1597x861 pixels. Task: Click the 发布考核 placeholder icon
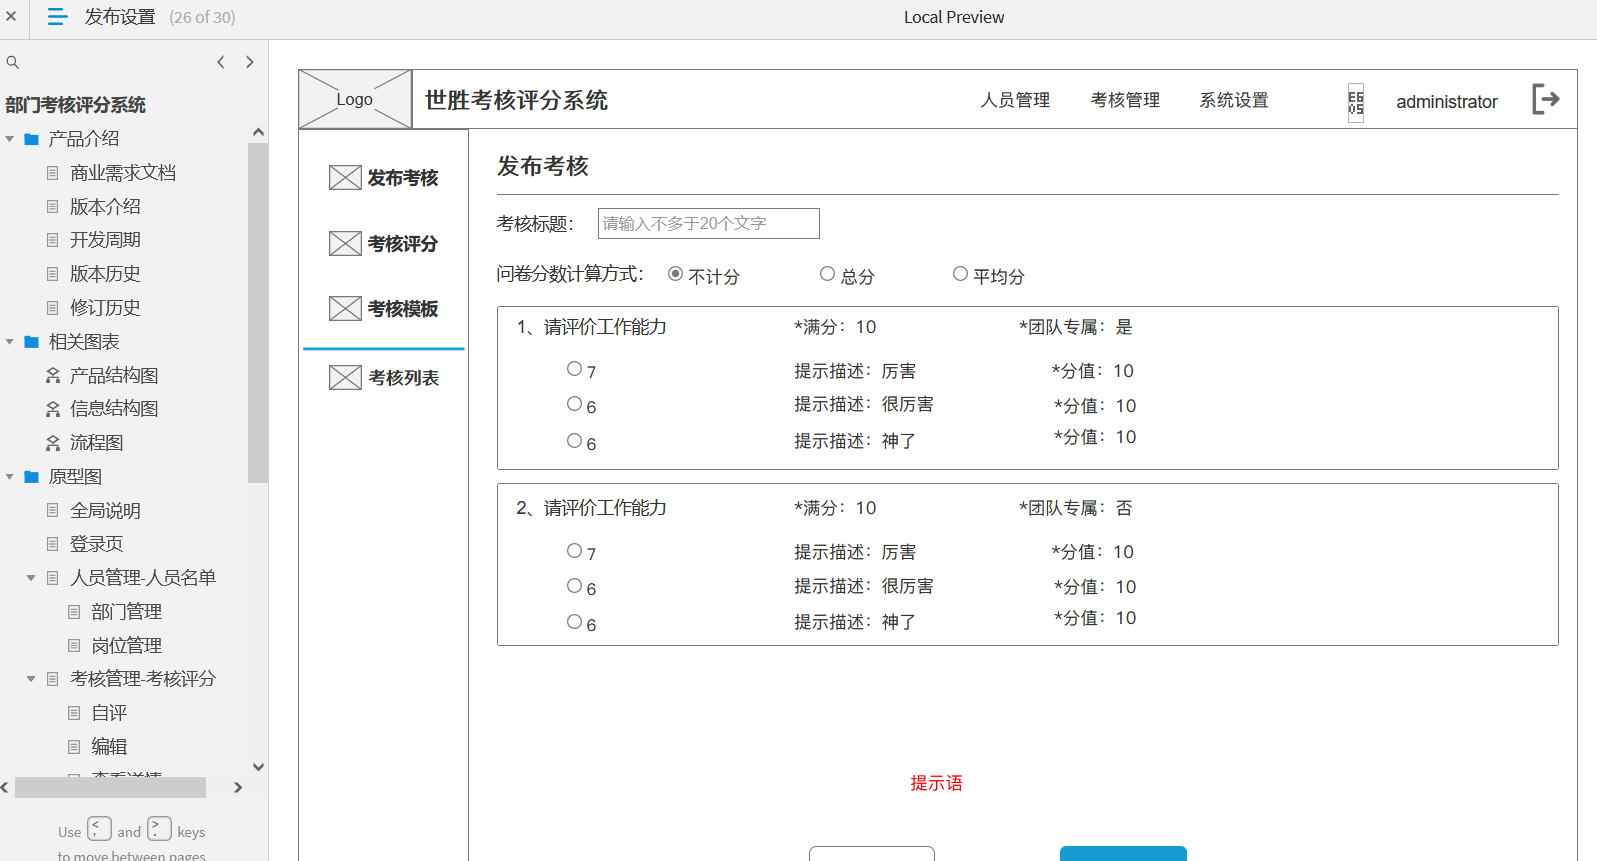(345, 178)
